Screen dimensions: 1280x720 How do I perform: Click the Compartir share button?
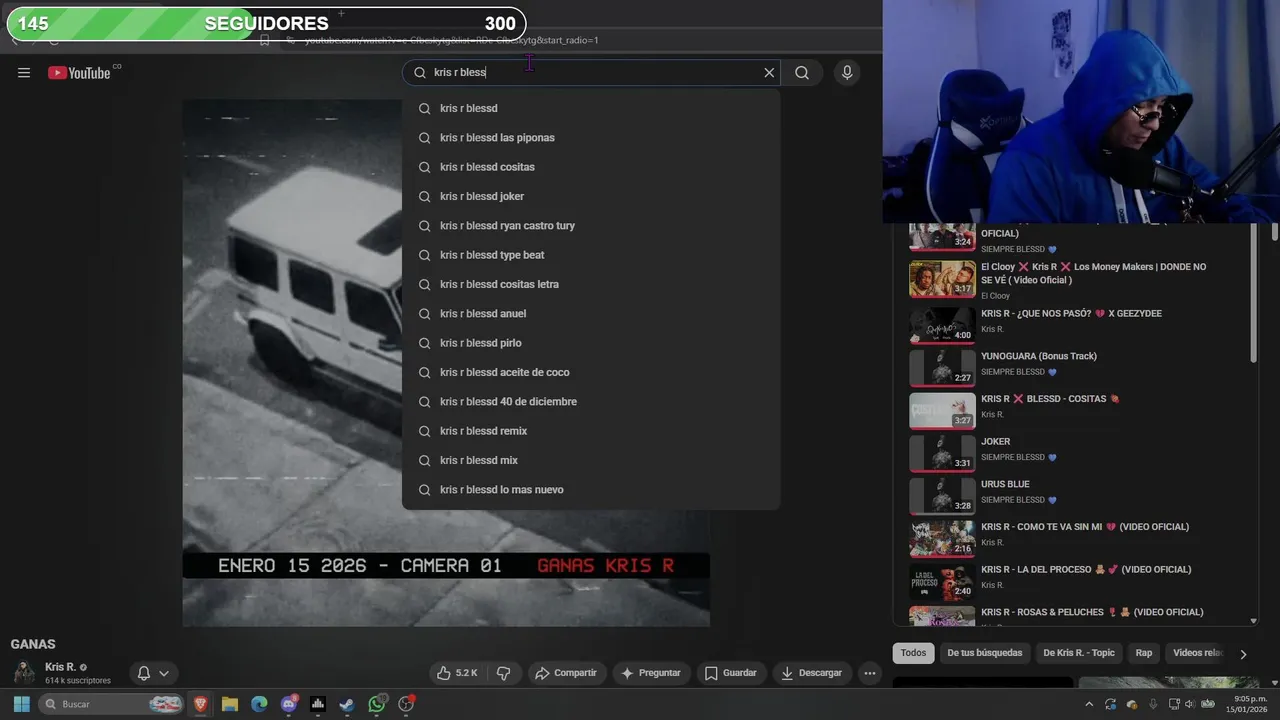[566, 673]
